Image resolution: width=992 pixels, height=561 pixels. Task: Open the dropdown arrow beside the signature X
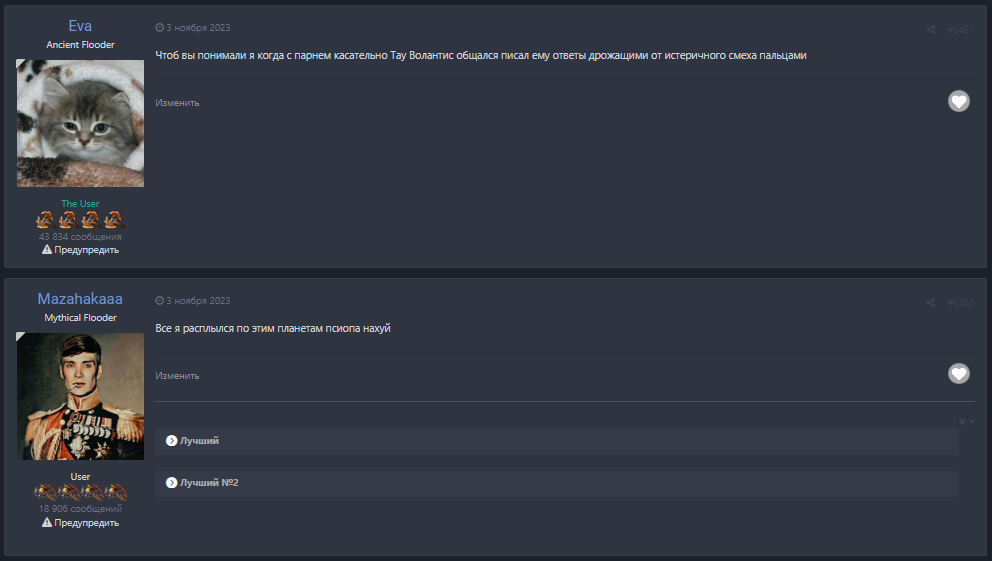(972, 422)
